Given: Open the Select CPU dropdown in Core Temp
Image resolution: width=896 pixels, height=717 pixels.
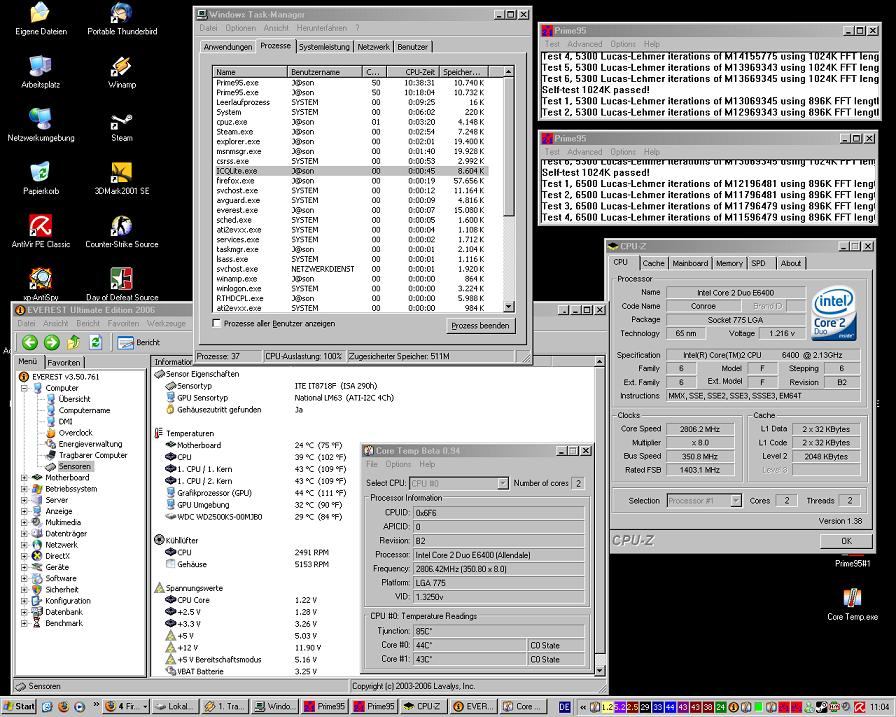Looking at the screenshot, I should (502, 483).
